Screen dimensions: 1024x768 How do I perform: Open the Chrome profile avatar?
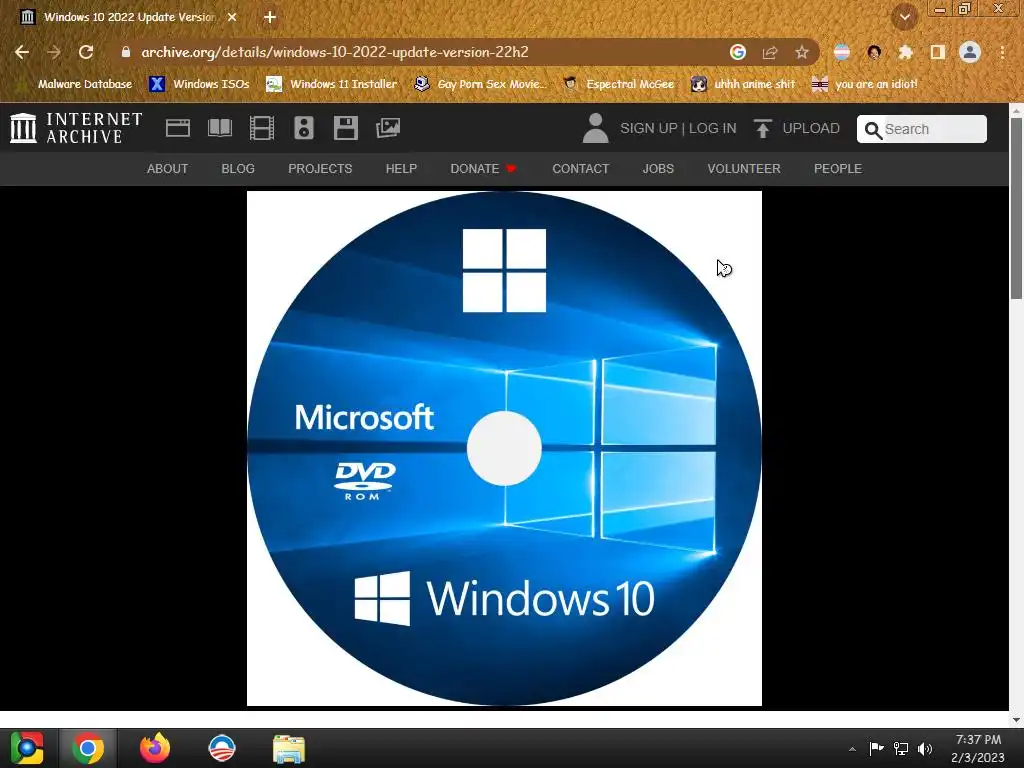point(970,52)
